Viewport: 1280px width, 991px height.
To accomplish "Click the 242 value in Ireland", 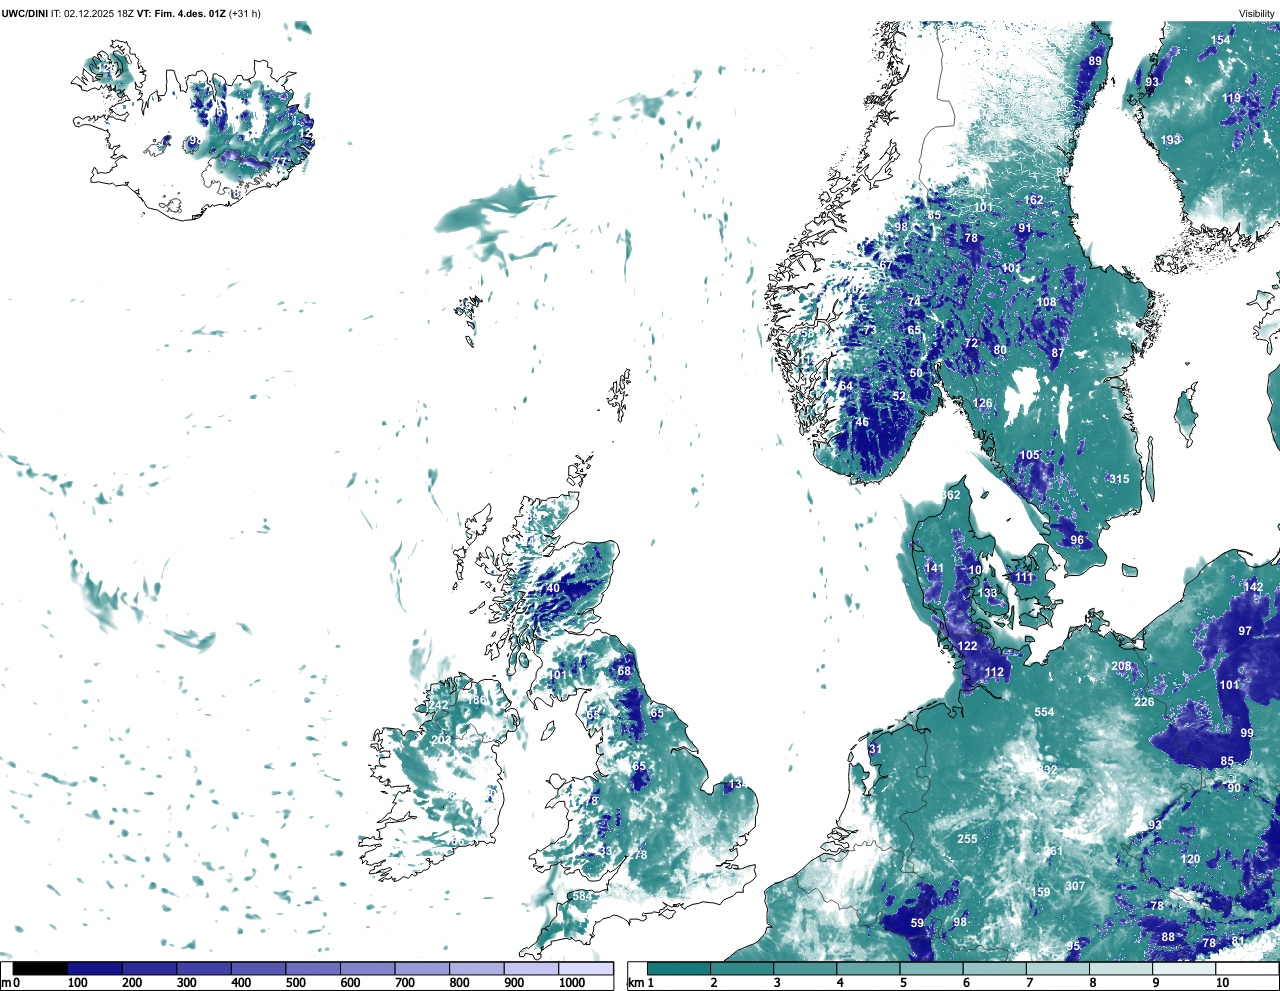I will 439,705.
